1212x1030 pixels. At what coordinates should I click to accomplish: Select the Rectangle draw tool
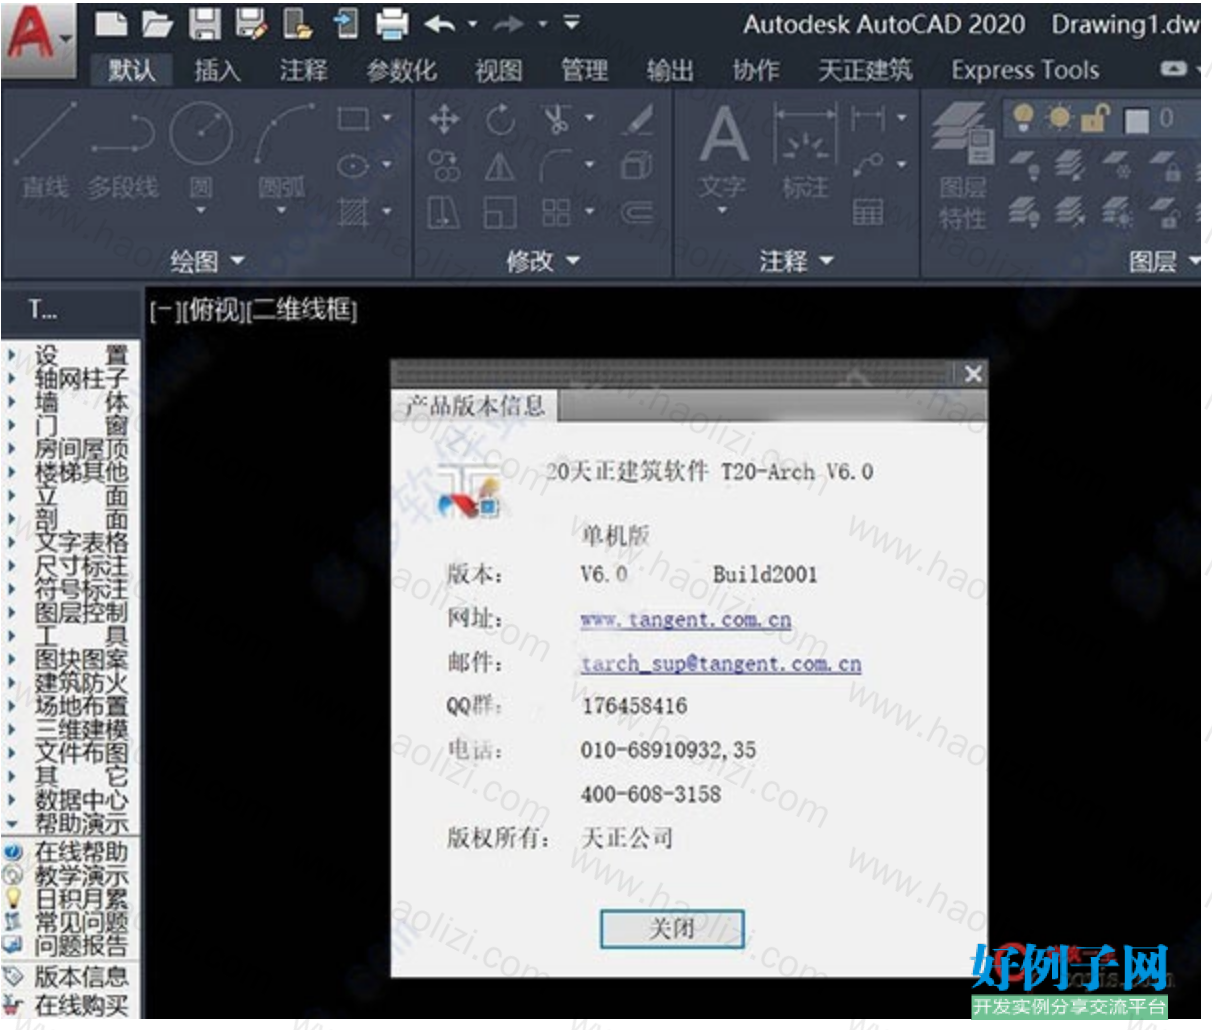coord(353,118)
